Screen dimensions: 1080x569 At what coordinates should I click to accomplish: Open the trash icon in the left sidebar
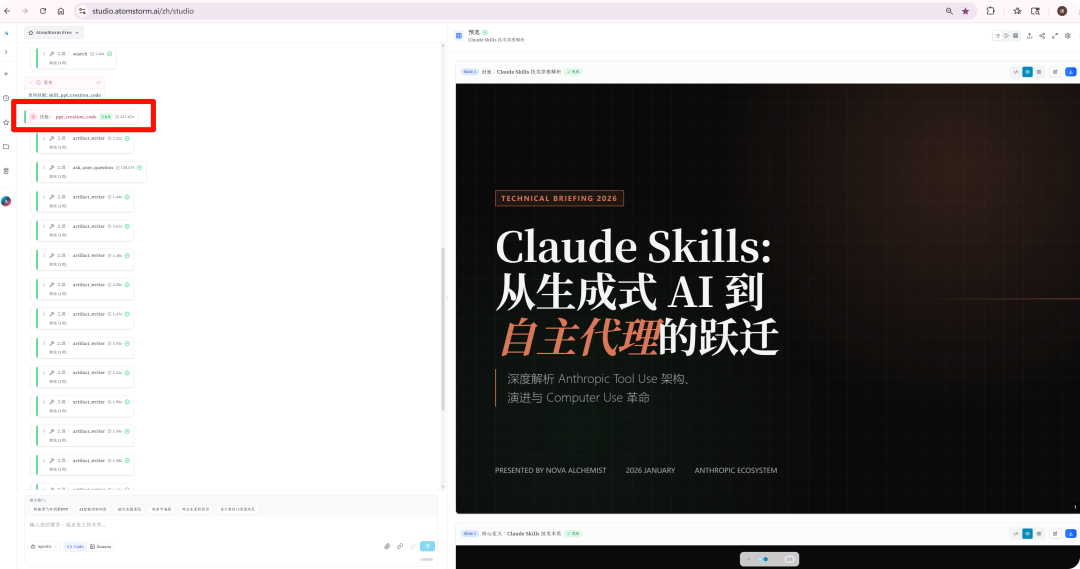click(6, 171)
